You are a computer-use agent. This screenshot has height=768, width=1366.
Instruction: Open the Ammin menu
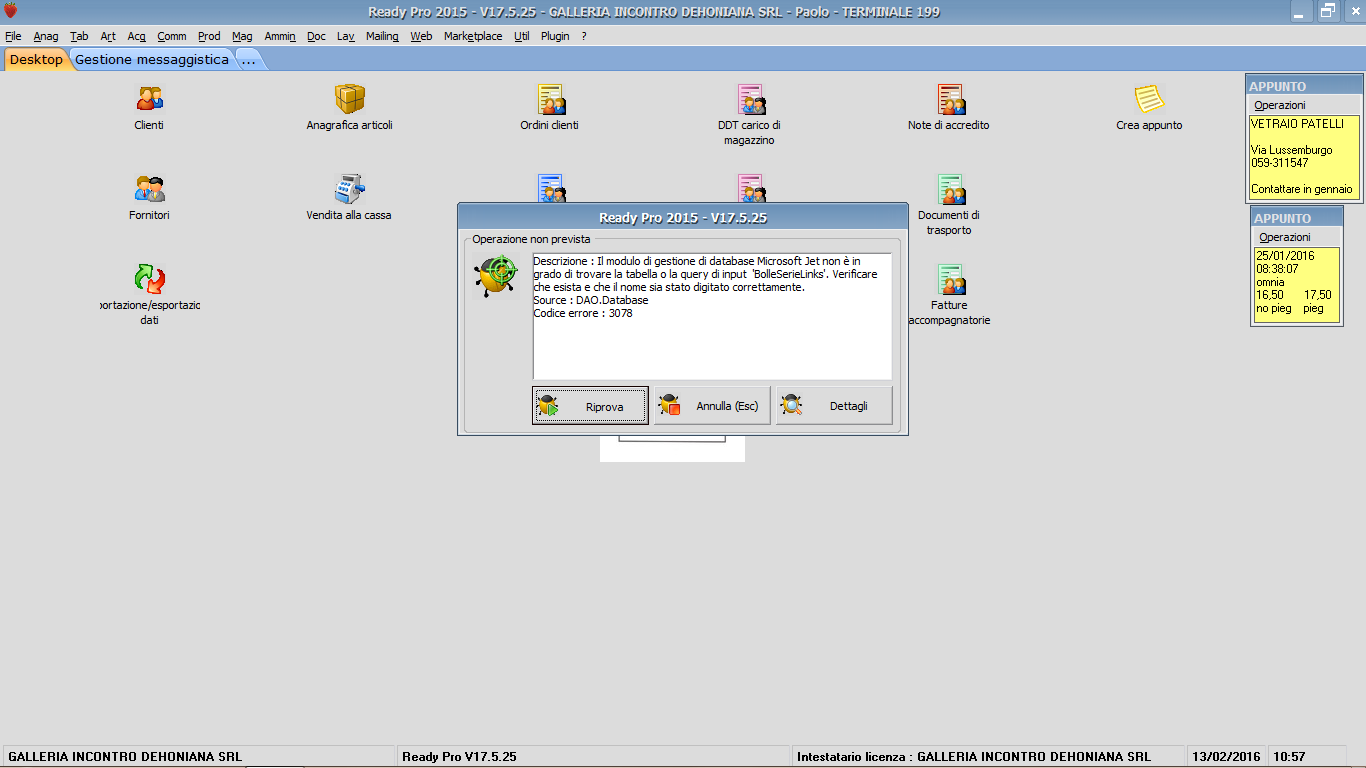[280, 36]
